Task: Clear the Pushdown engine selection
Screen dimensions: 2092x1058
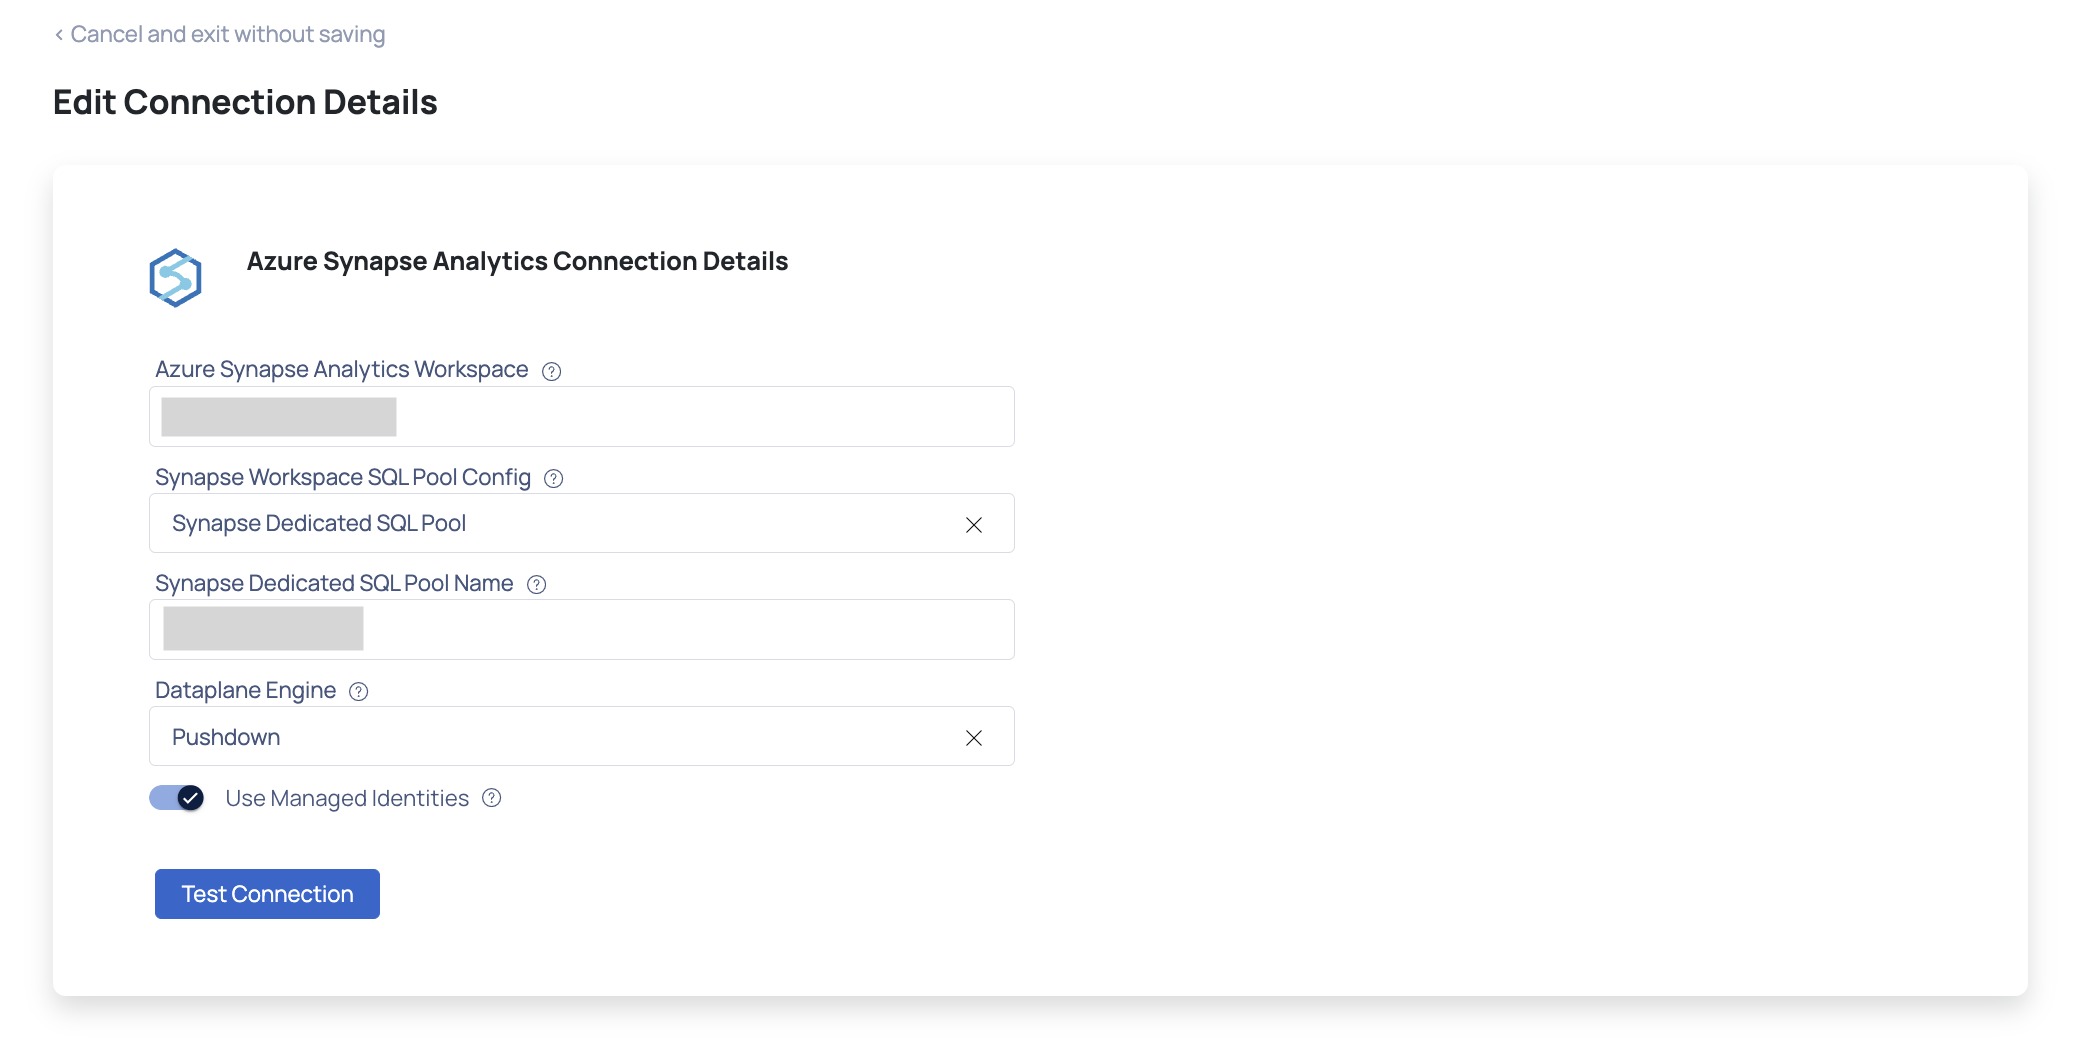Action: pyautogui.click(x=974, y=737)
